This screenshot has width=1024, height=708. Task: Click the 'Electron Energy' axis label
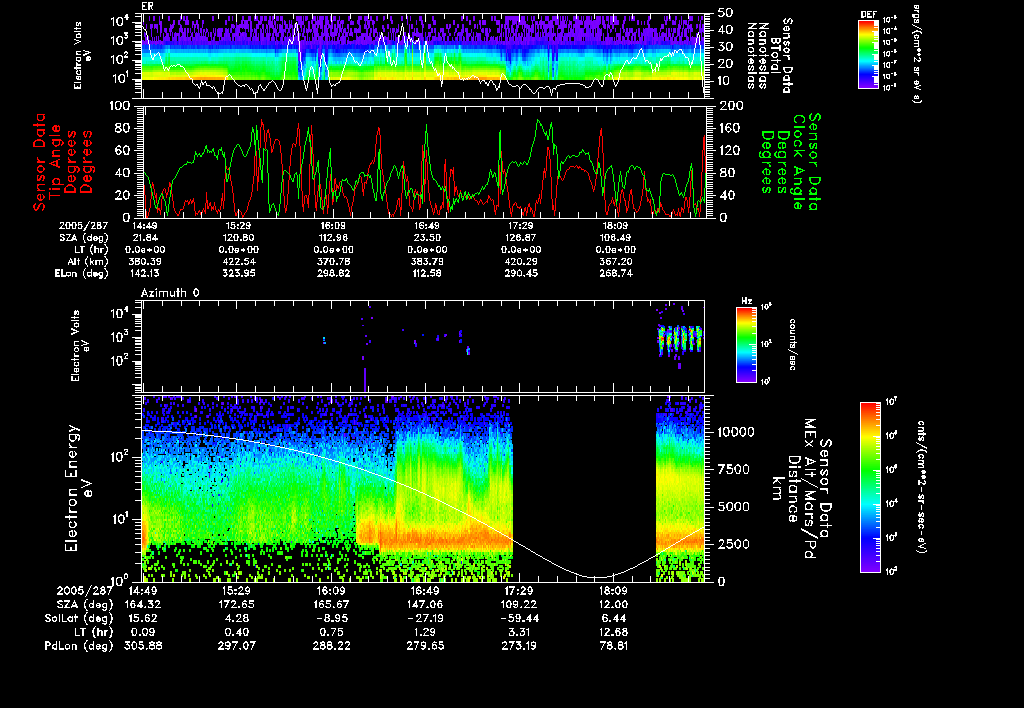(x=72, y=488)
